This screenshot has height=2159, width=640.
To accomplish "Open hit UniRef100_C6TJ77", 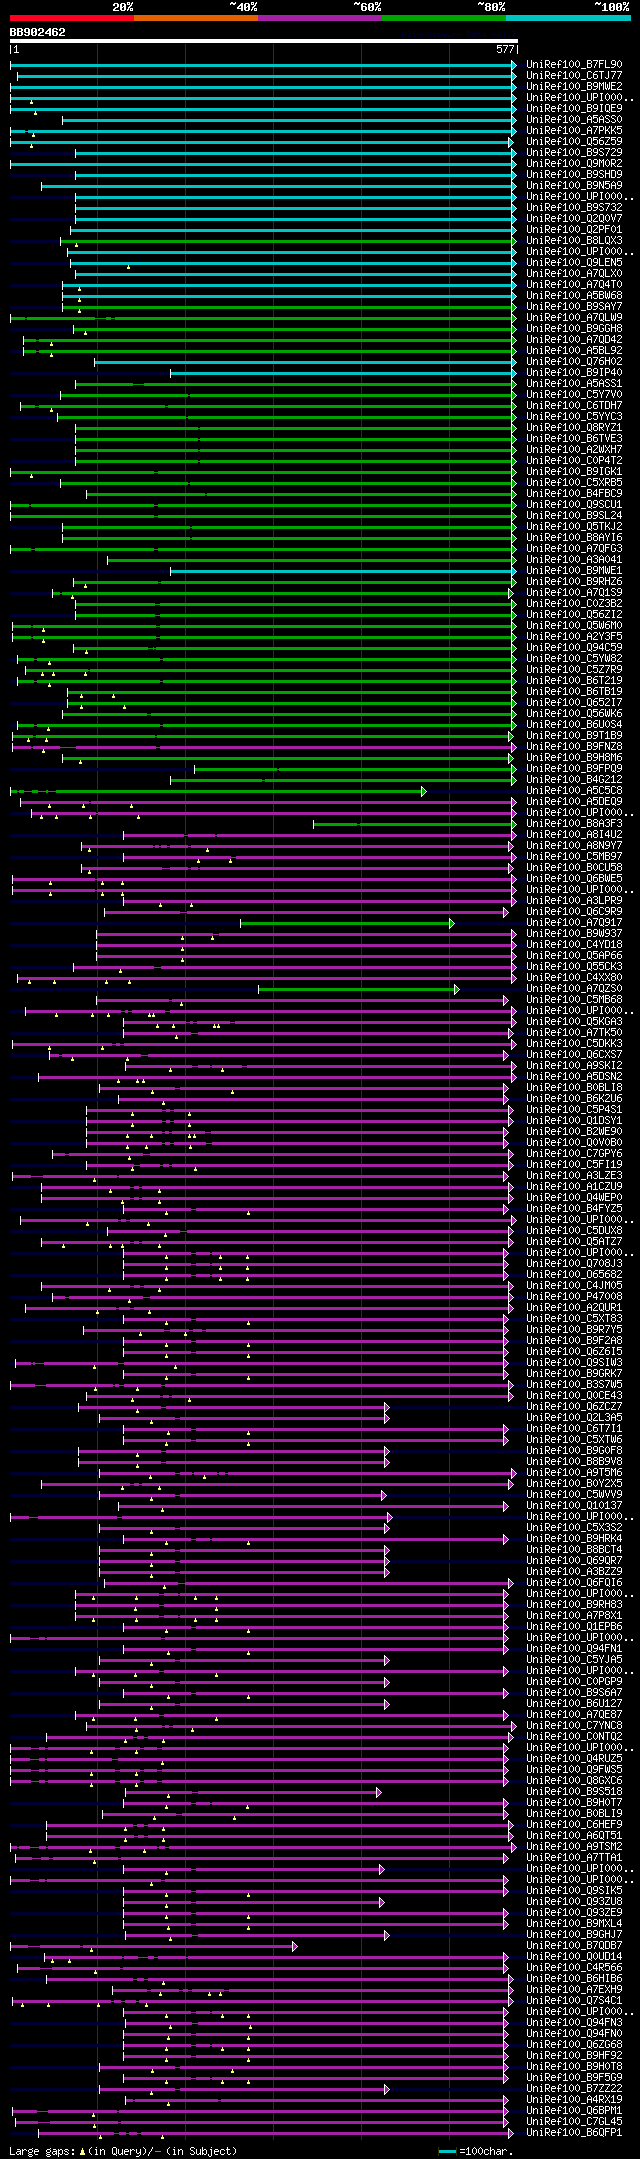I will pyautogui.click(x=574, y=75).
